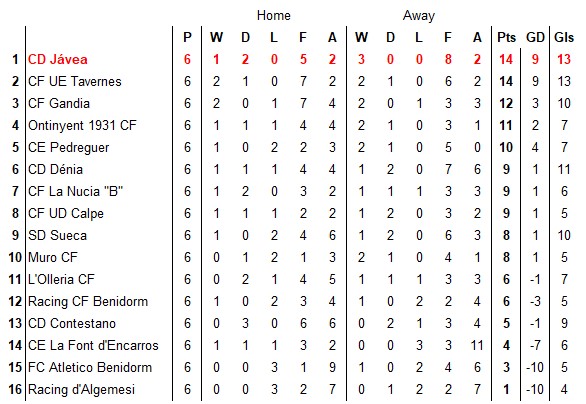The height and width of the screenshot is (404, 586).
Task: Click CD Jávea's 14 points value
Action: click(x=506, y=59)
